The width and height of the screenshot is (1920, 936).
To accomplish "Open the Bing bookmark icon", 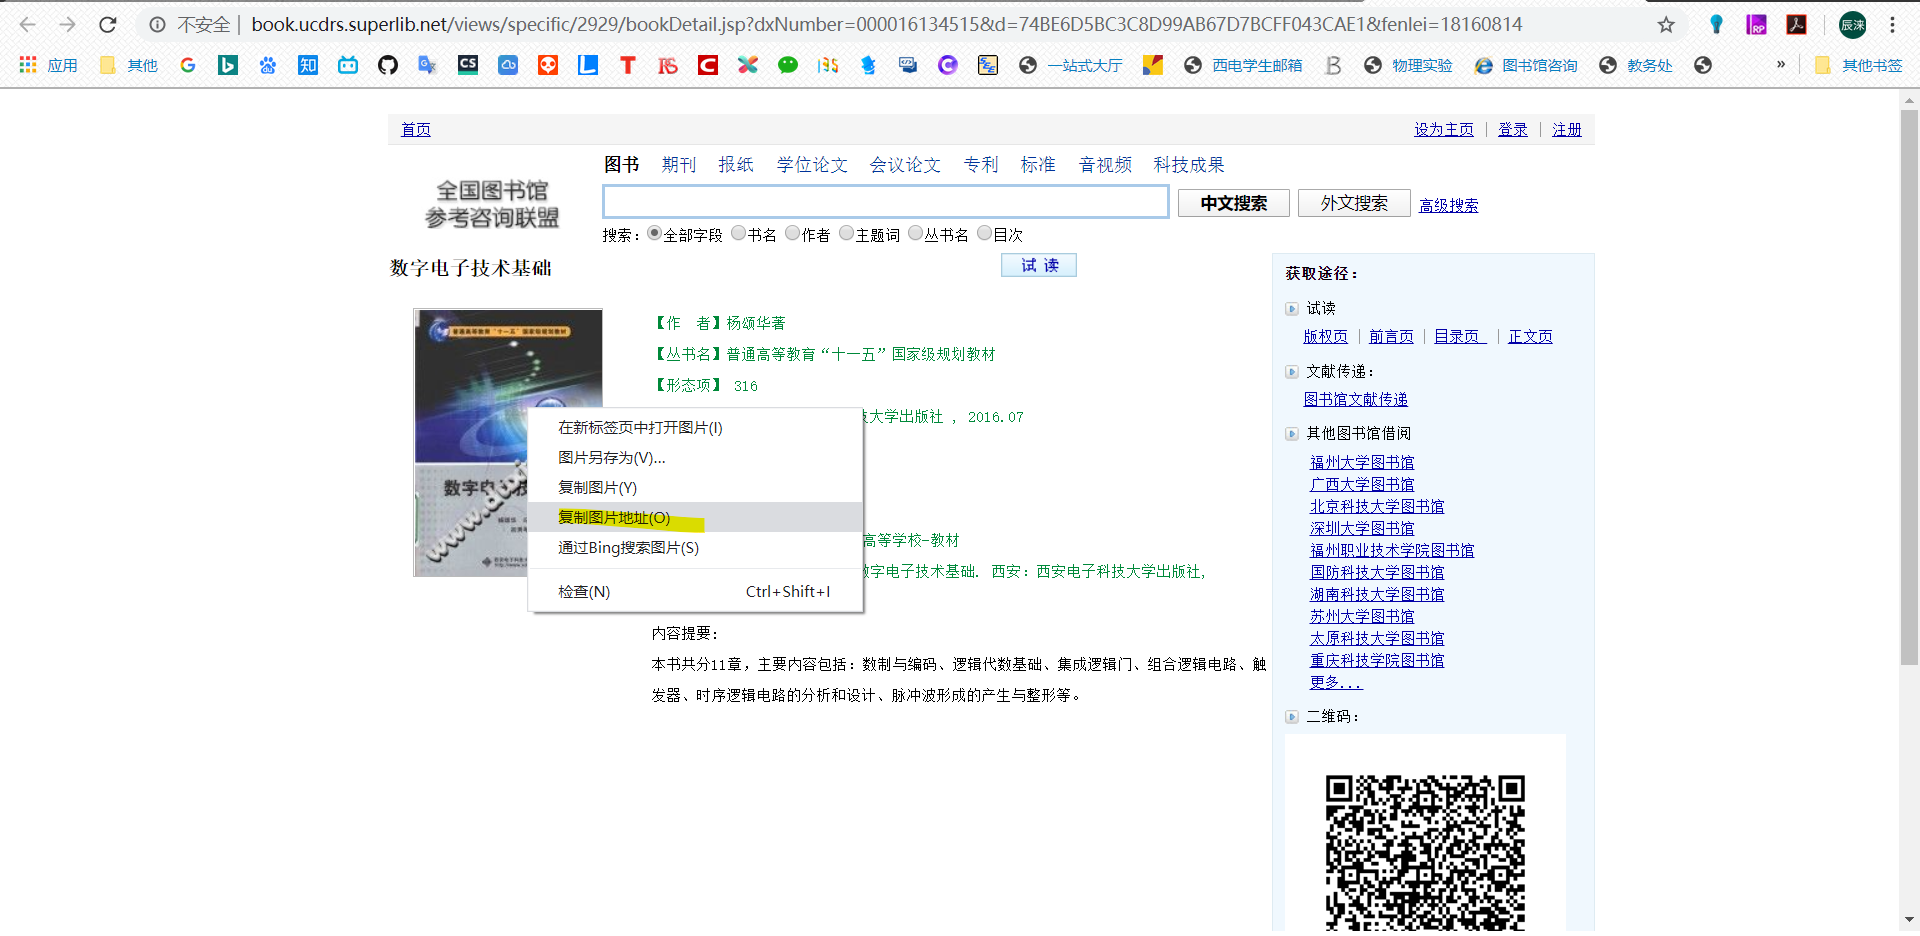I will [x=228, y=65].
